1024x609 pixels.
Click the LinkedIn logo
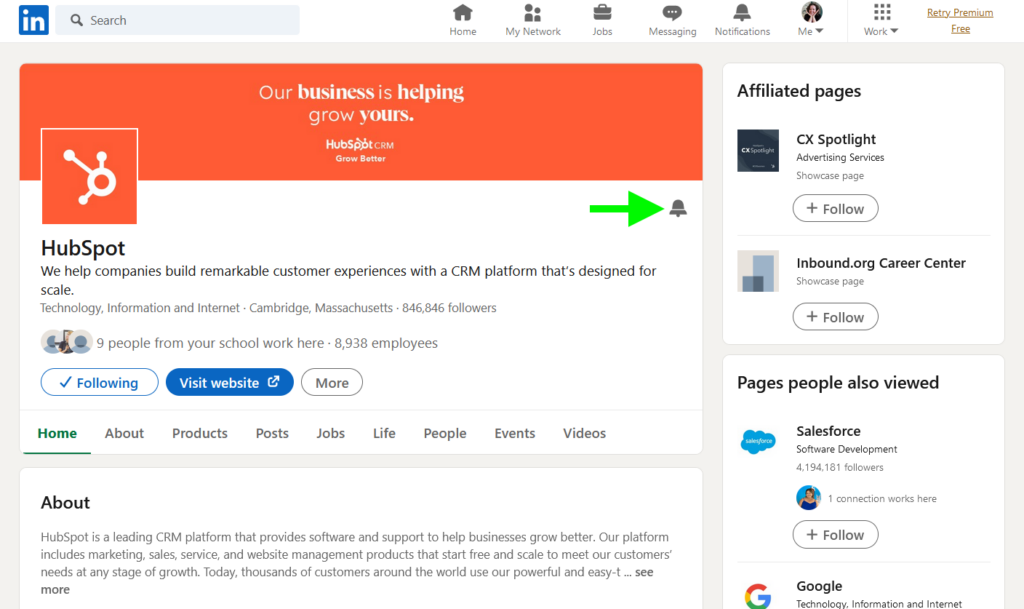click(33, 19)
